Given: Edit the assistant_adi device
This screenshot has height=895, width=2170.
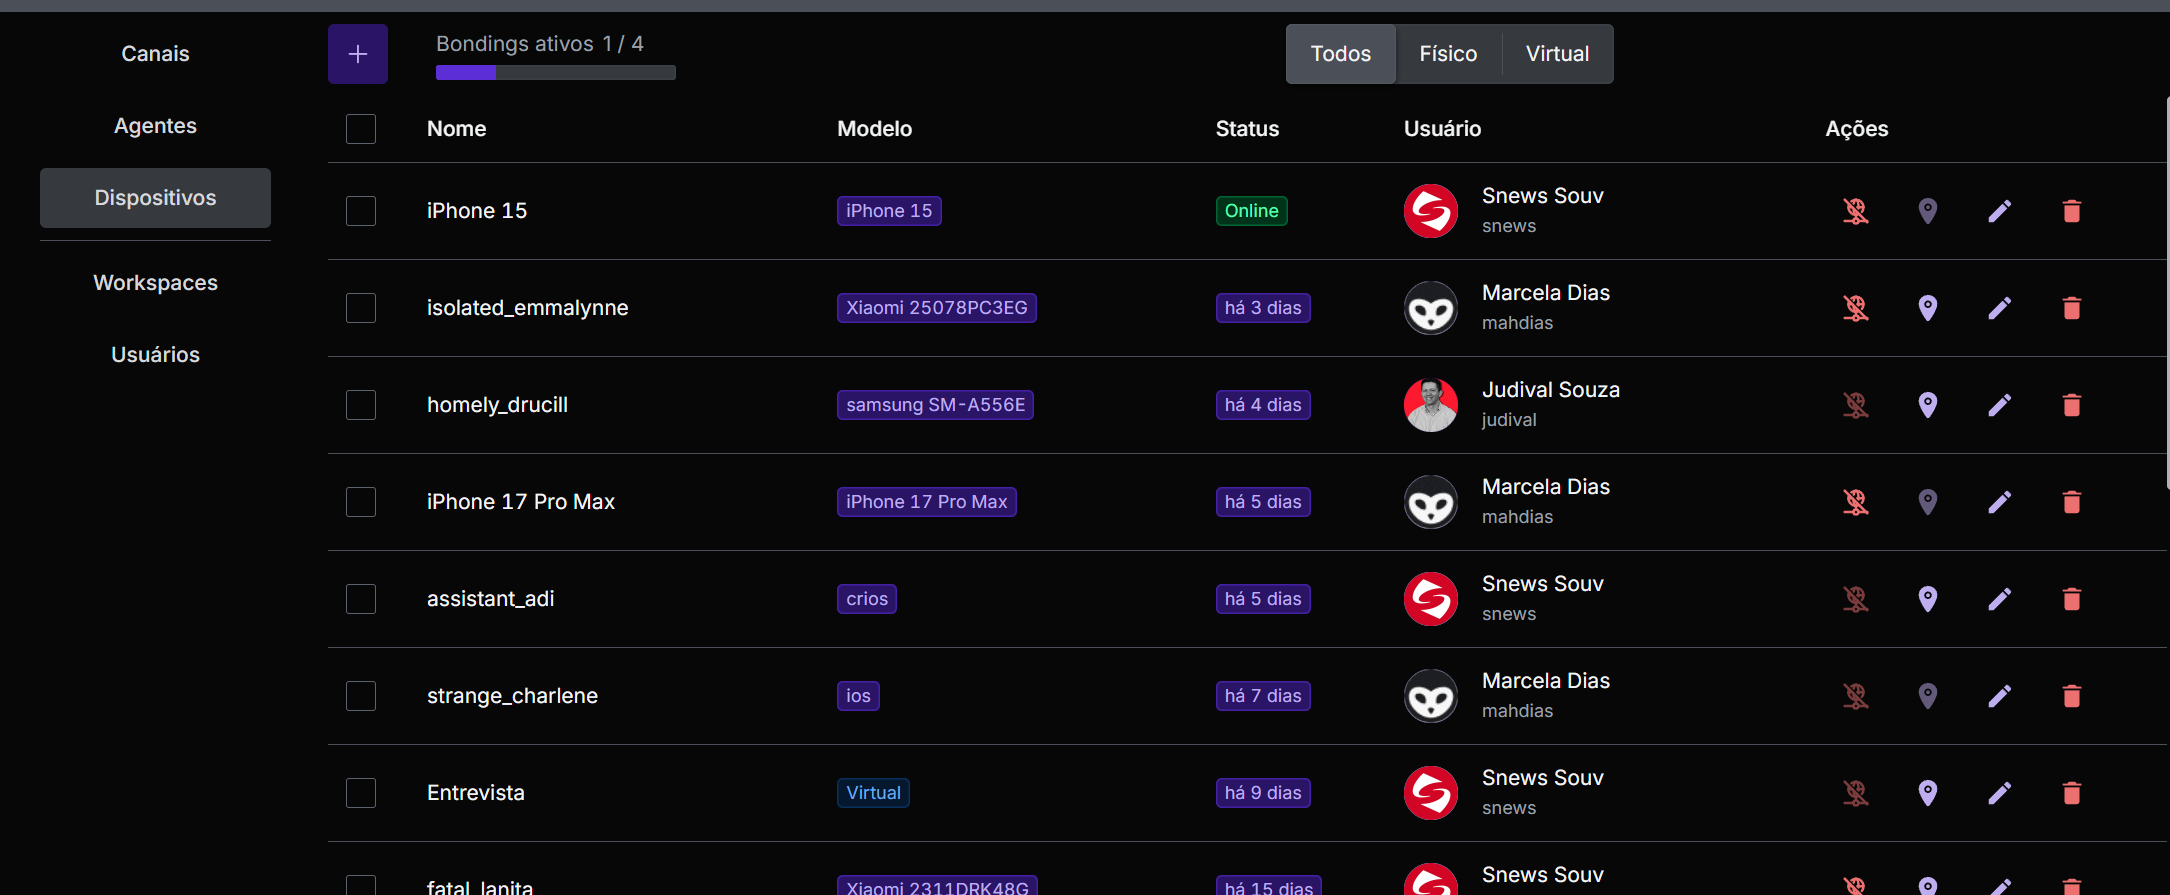Looking at the screenshot, I should point(2000,599).
